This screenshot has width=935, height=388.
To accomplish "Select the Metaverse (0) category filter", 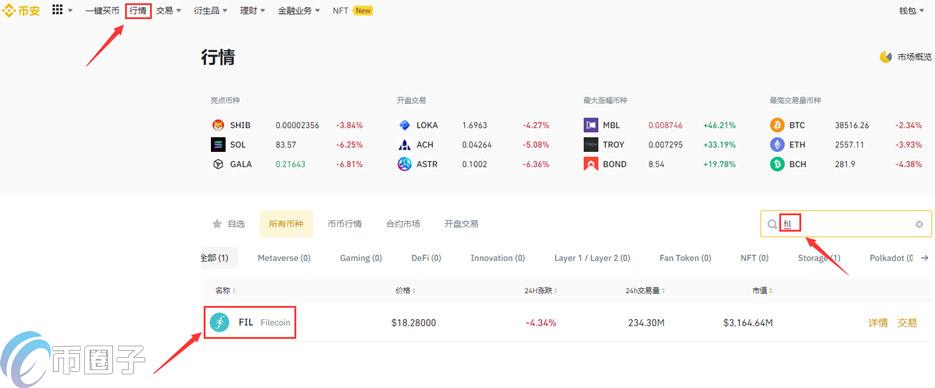I will (x=284, y=258).
